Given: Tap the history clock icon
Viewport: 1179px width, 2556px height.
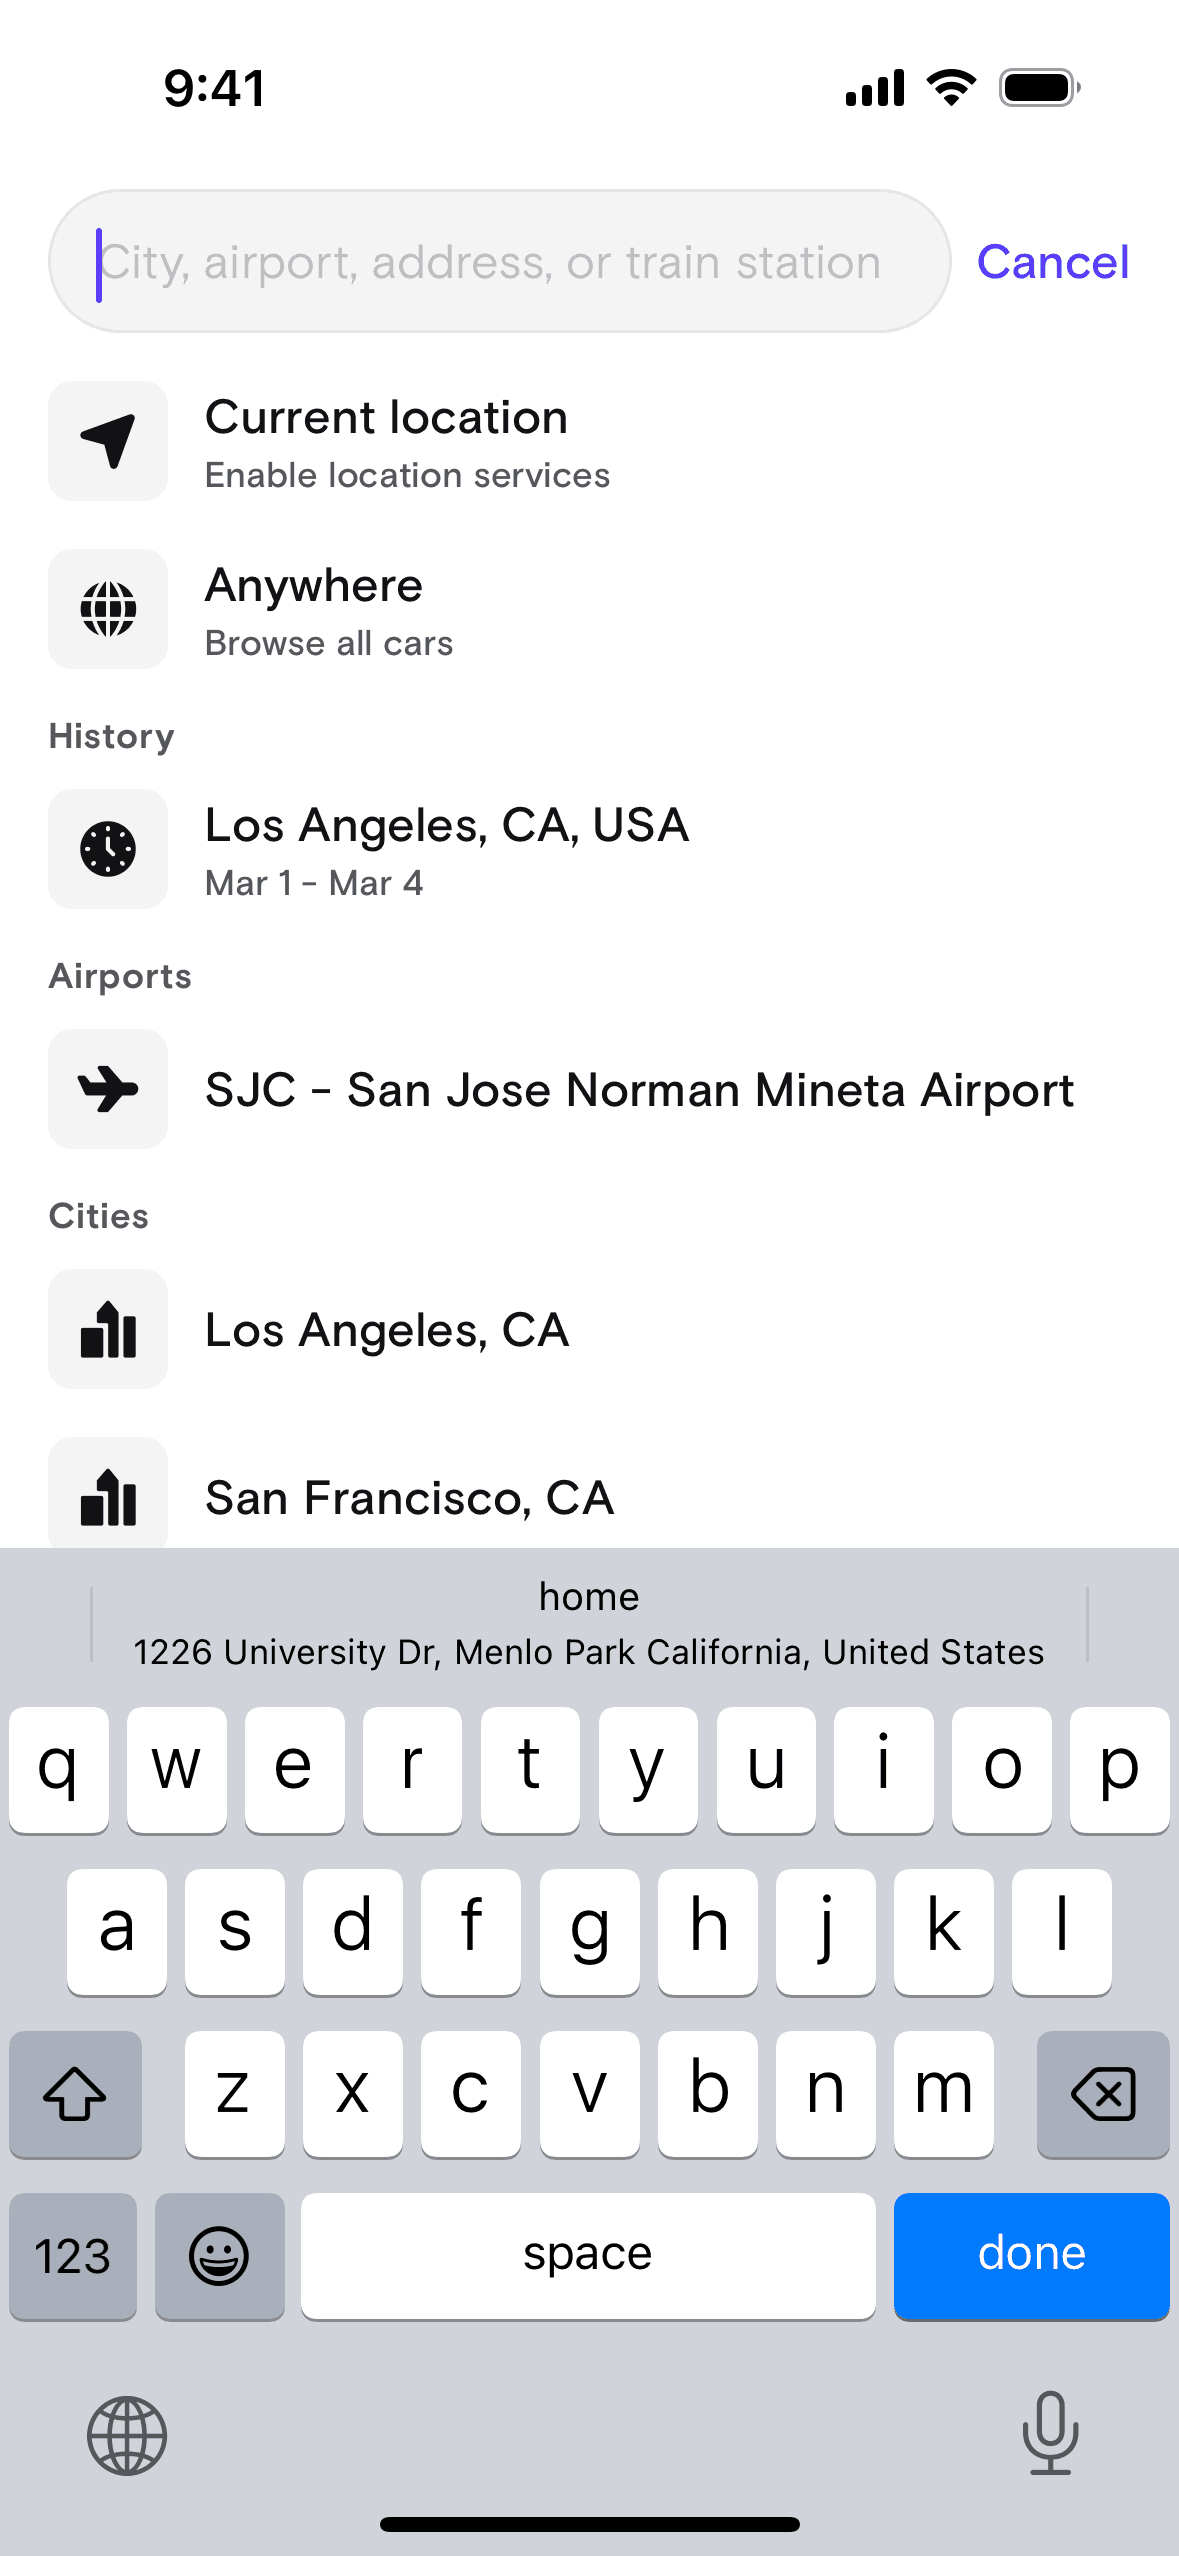Looking at the screenshot, I should tap(108, 849).
